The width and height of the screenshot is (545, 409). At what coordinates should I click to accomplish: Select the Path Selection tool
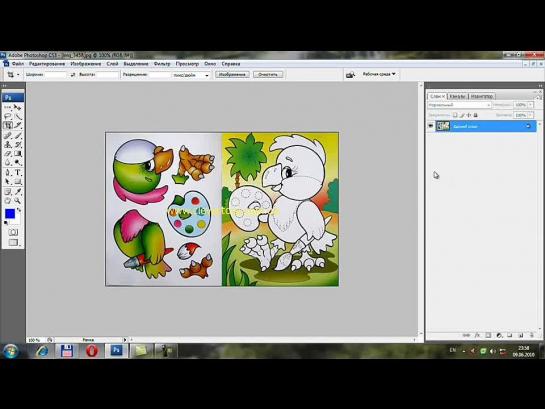pos(8,181)
